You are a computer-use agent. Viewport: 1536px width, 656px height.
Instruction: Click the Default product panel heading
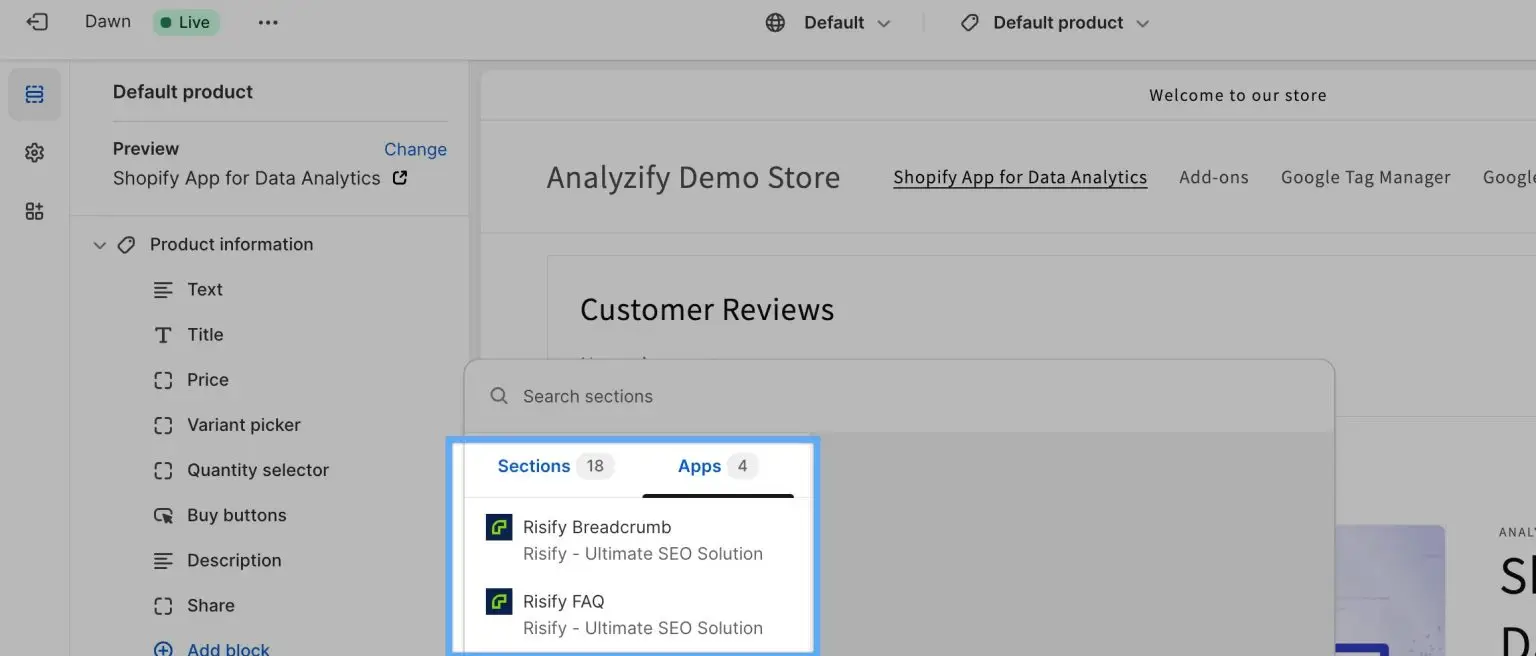183,92
